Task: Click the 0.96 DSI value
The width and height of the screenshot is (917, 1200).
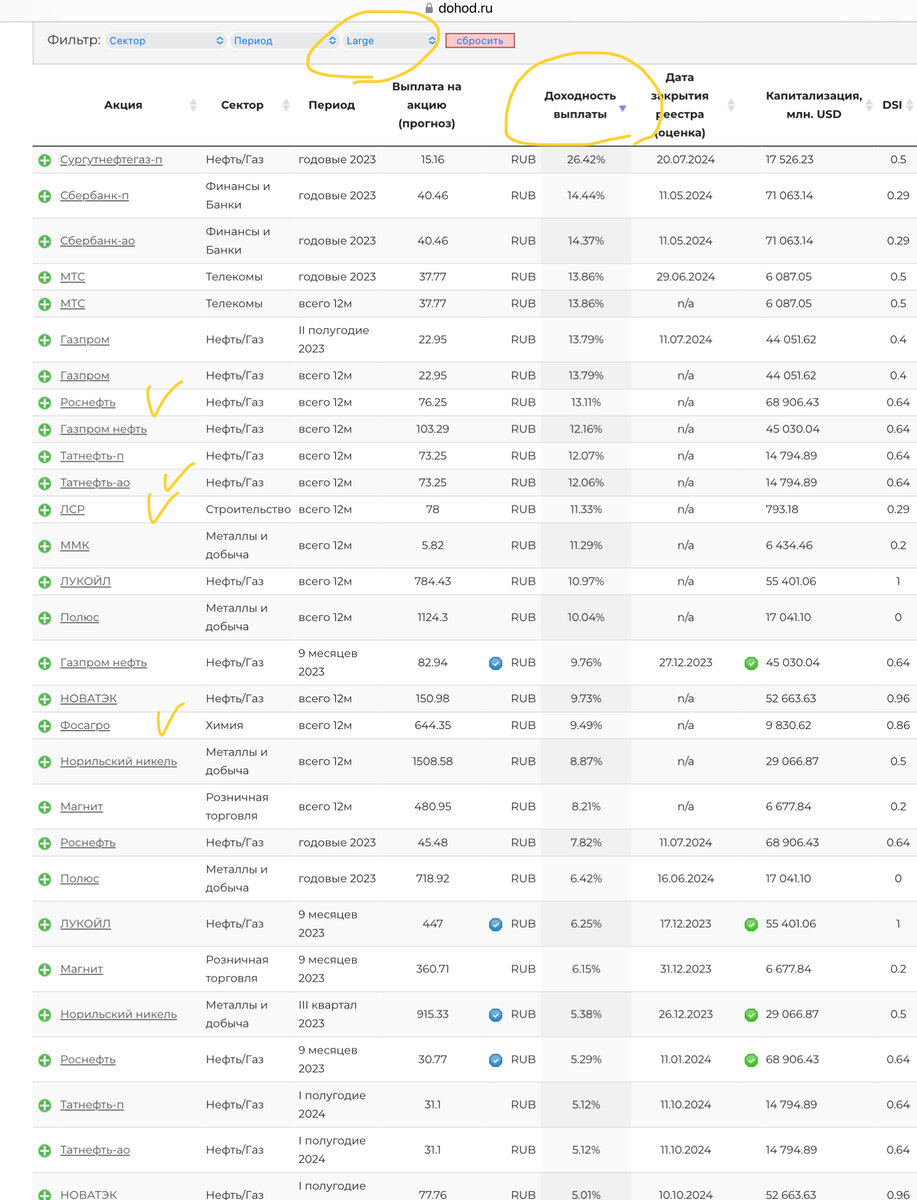Action: [x=898, y=699]
